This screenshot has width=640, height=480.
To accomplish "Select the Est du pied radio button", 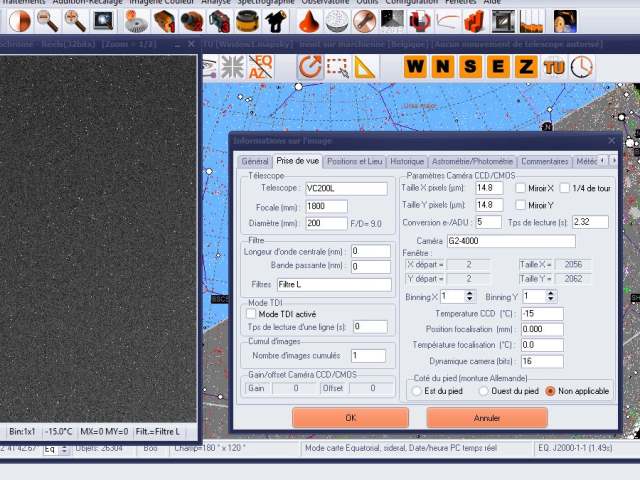I will (416, 391).
